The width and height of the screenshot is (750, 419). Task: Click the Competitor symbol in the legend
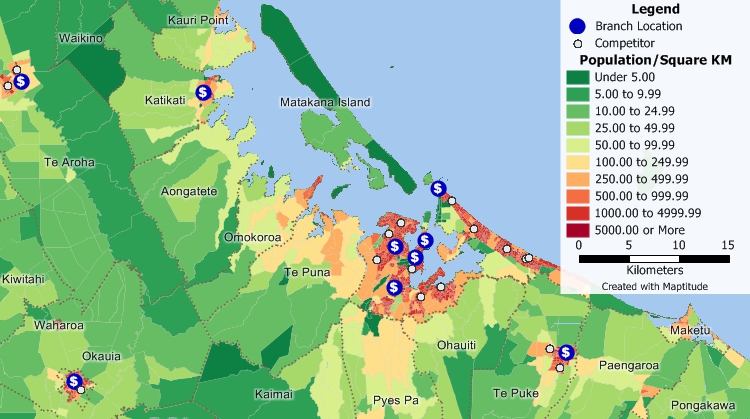point(575,44)
